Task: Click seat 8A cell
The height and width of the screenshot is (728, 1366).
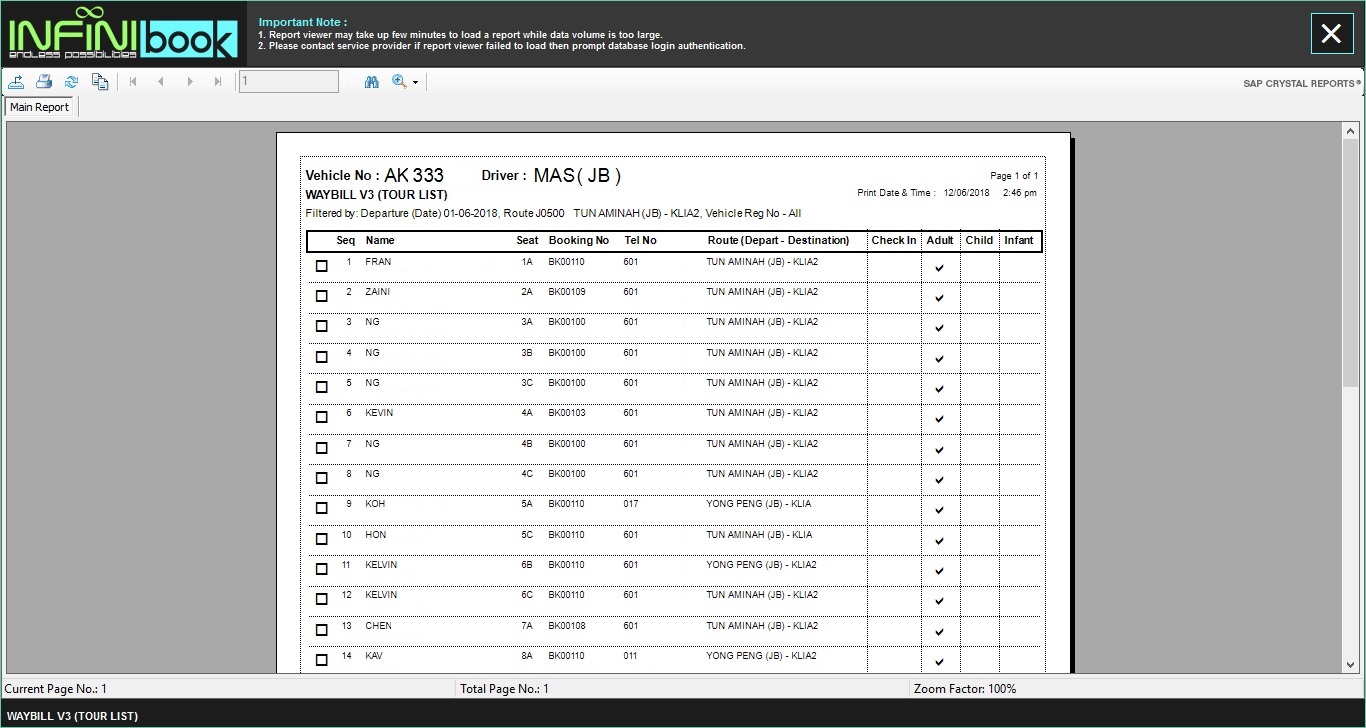Action: pos(527,656)
